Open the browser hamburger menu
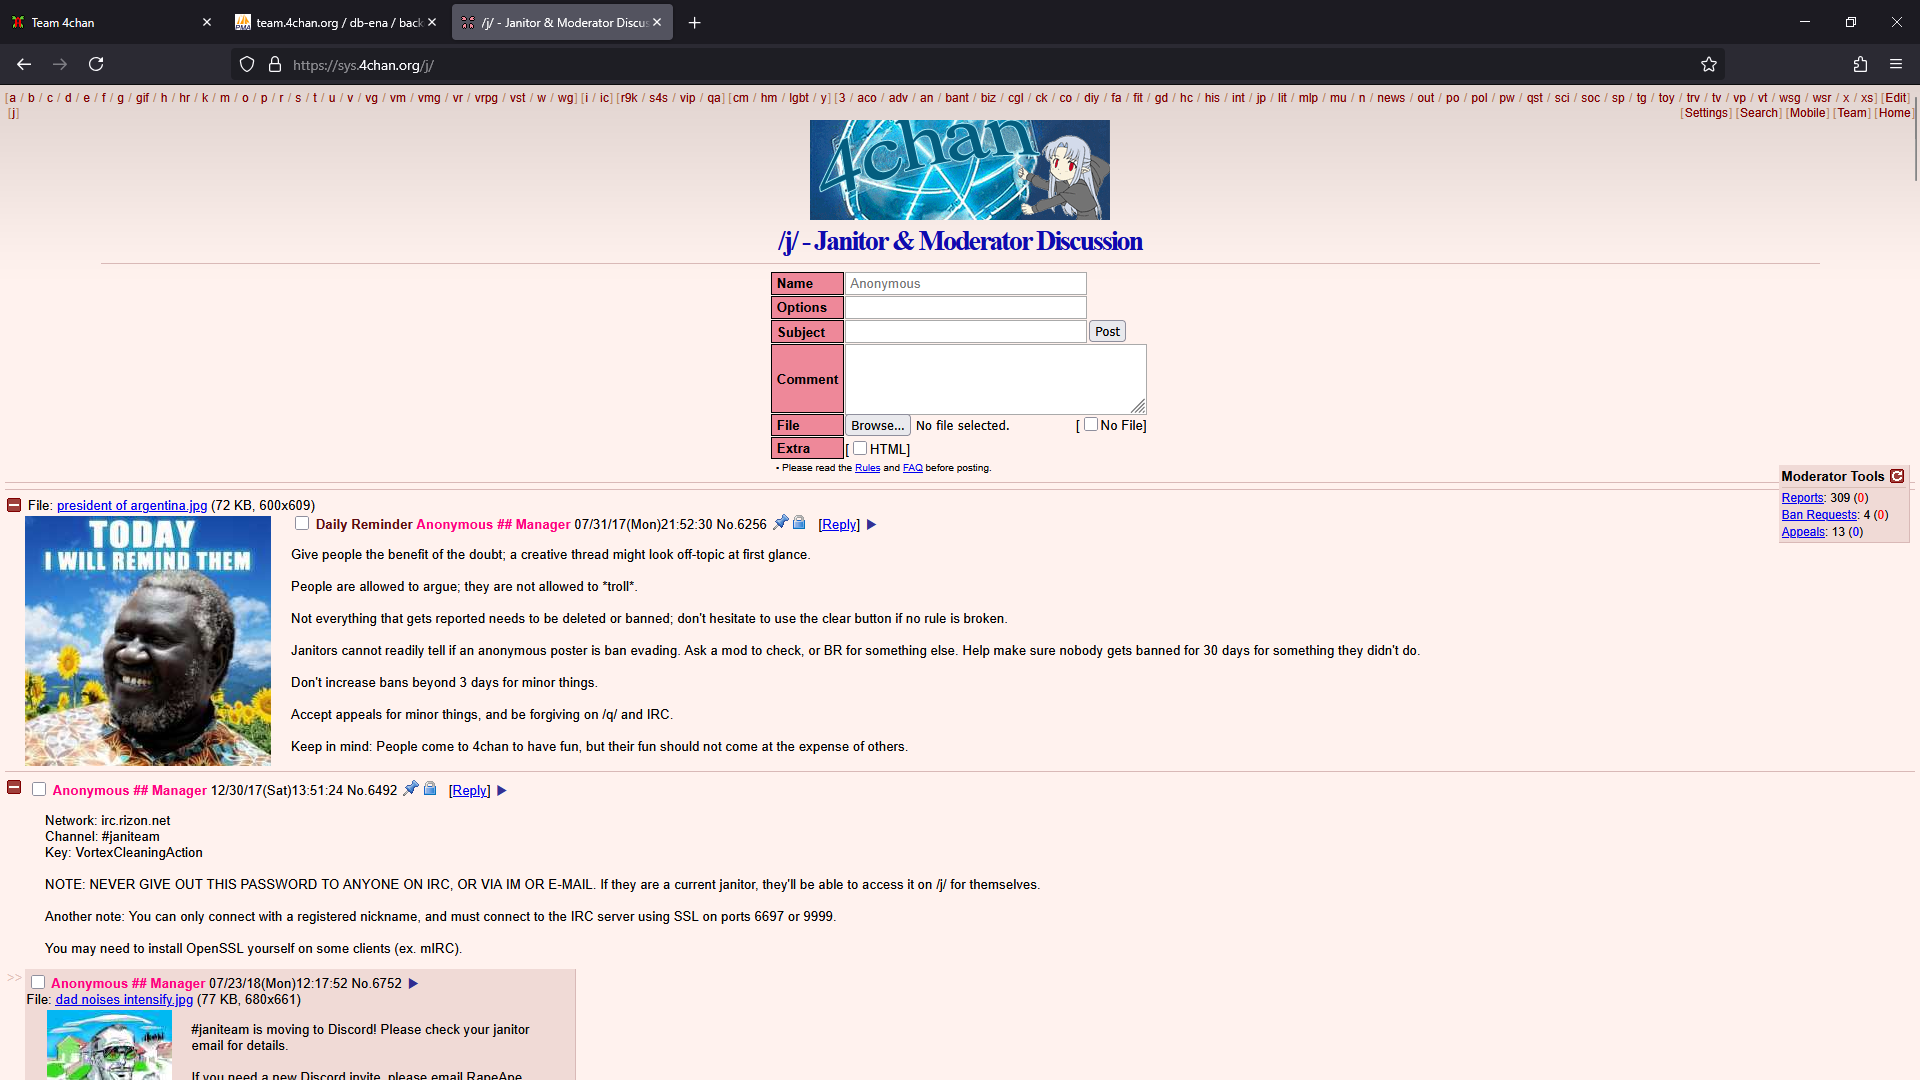 [1896, 65]
